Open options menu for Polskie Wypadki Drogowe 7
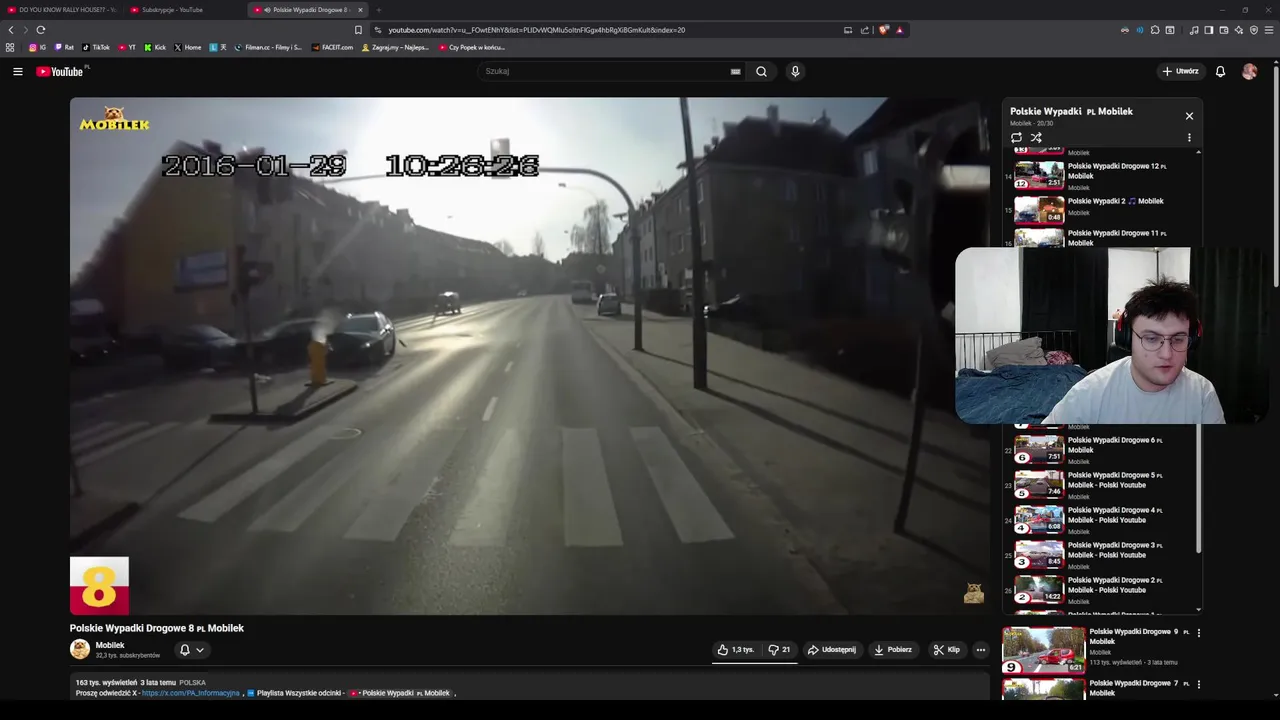The width and height of the screenshot is (1280, 720). point(1198,684)
